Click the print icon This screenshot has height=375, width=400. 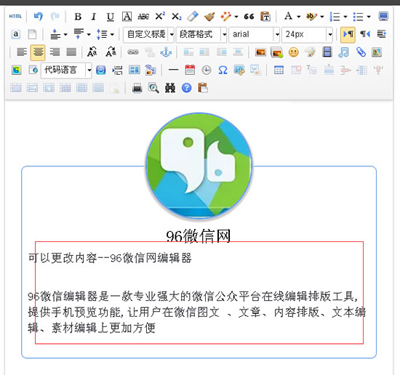pyautogui.click(x=137, y=88)
